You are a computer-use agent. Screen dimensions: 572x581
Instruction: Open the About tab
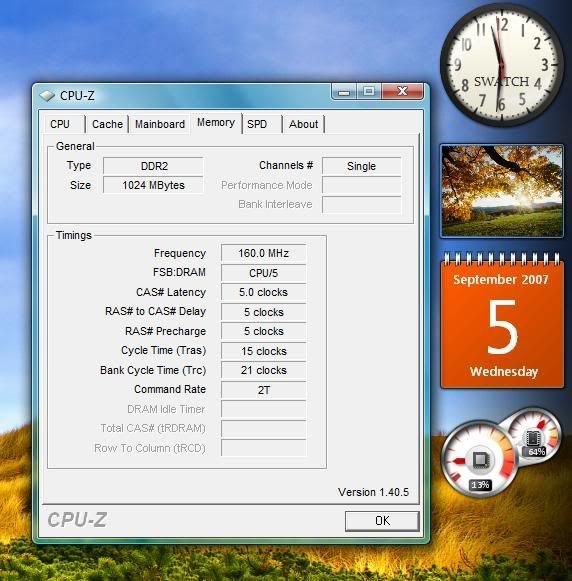(303, 124)
